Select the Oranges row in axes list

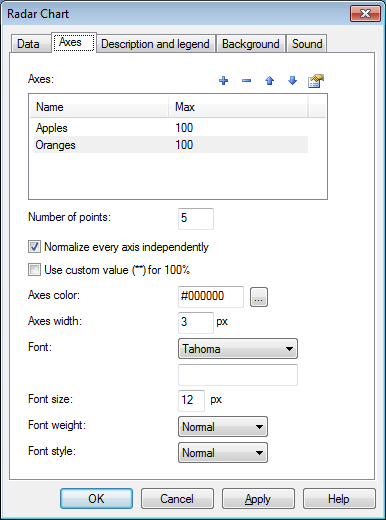(x=171, y=145)
